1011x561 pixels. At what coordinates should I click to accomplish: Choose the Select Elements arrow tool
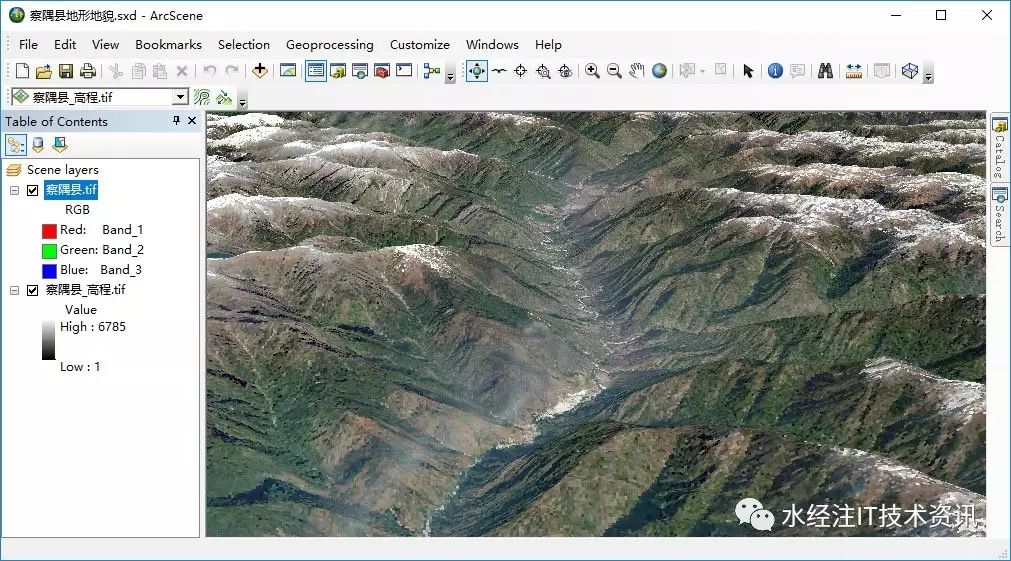point(748,71)
